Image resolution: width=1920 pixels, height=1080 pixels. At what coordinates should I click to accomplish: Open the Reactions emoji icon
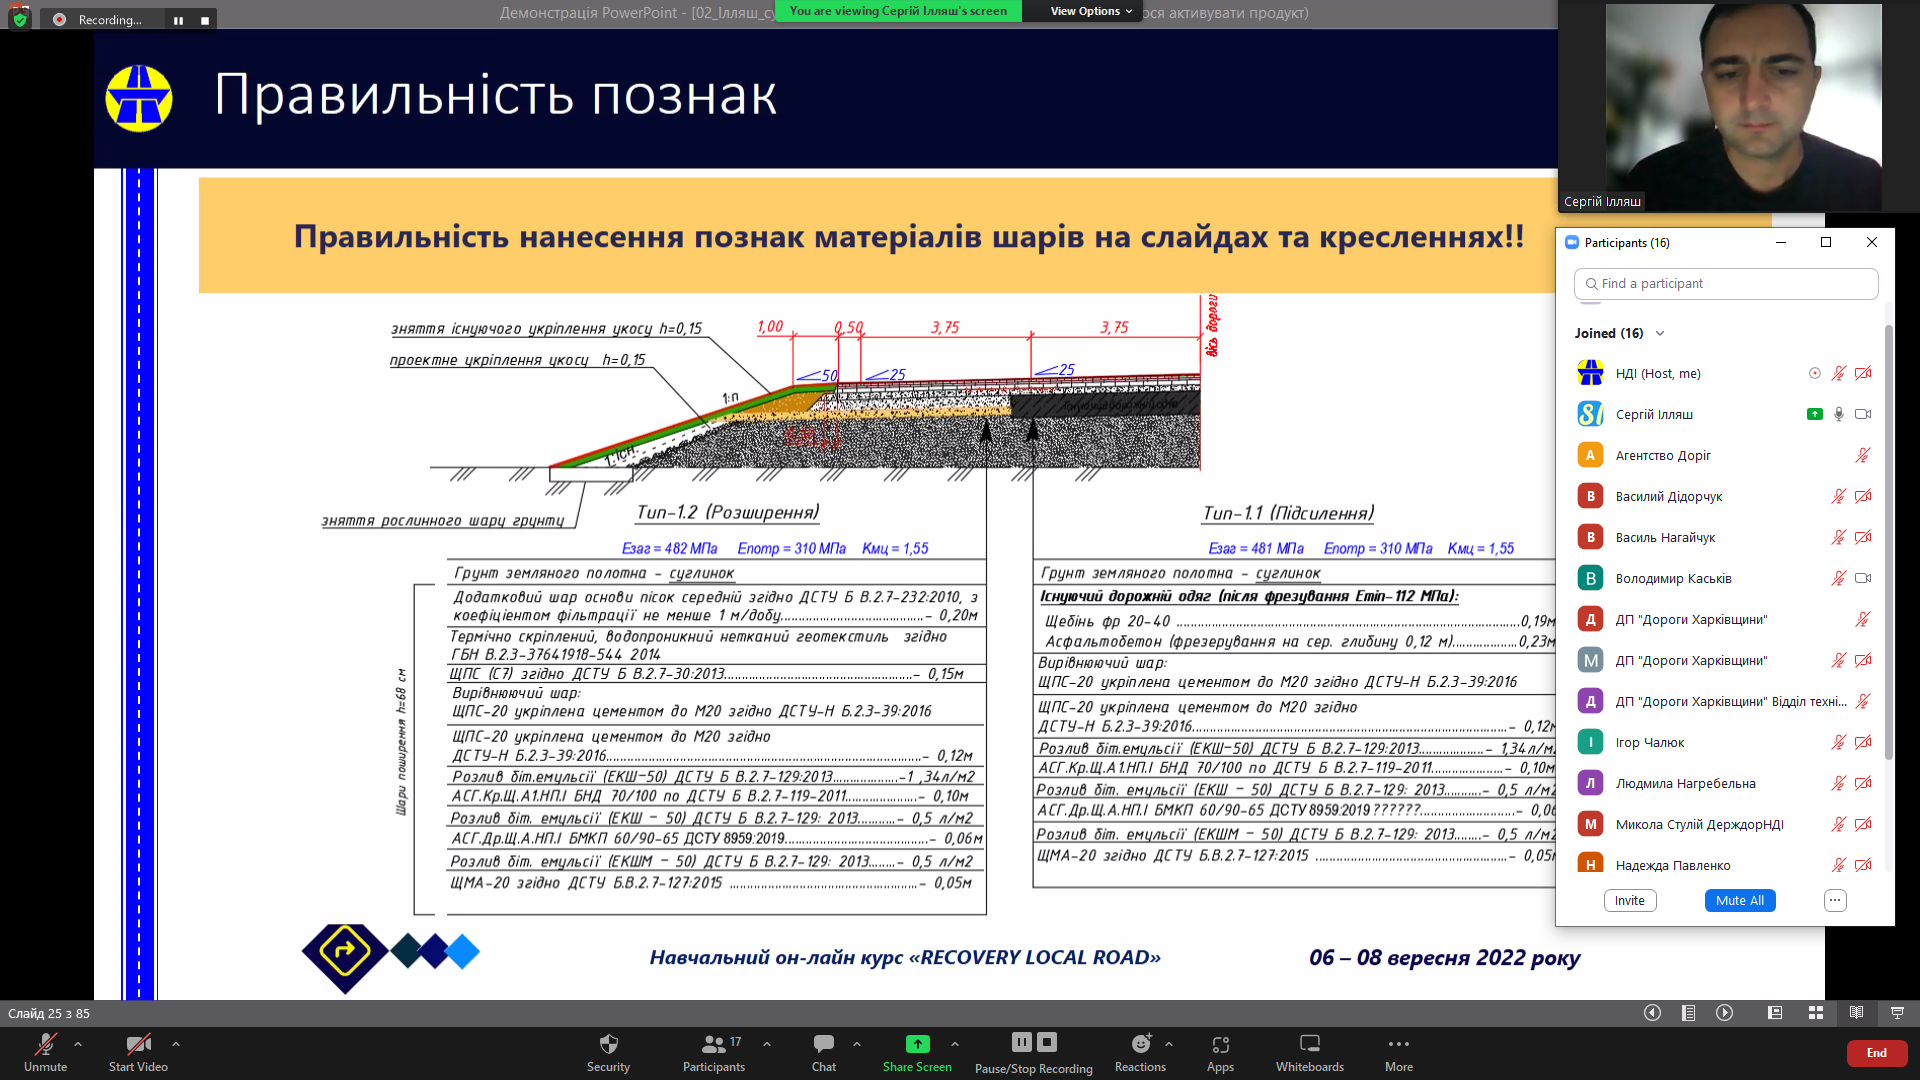click(1140, 1044)
